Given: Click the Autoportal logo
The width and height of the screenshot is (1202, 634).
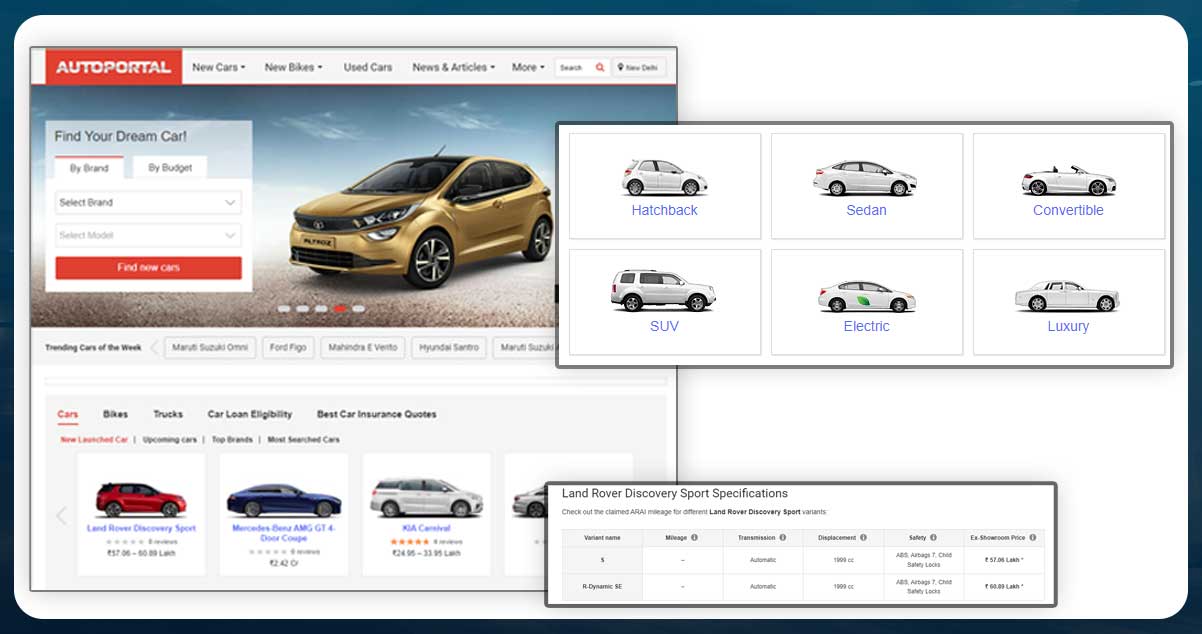Looking at the screenshot, I should 113,67.
